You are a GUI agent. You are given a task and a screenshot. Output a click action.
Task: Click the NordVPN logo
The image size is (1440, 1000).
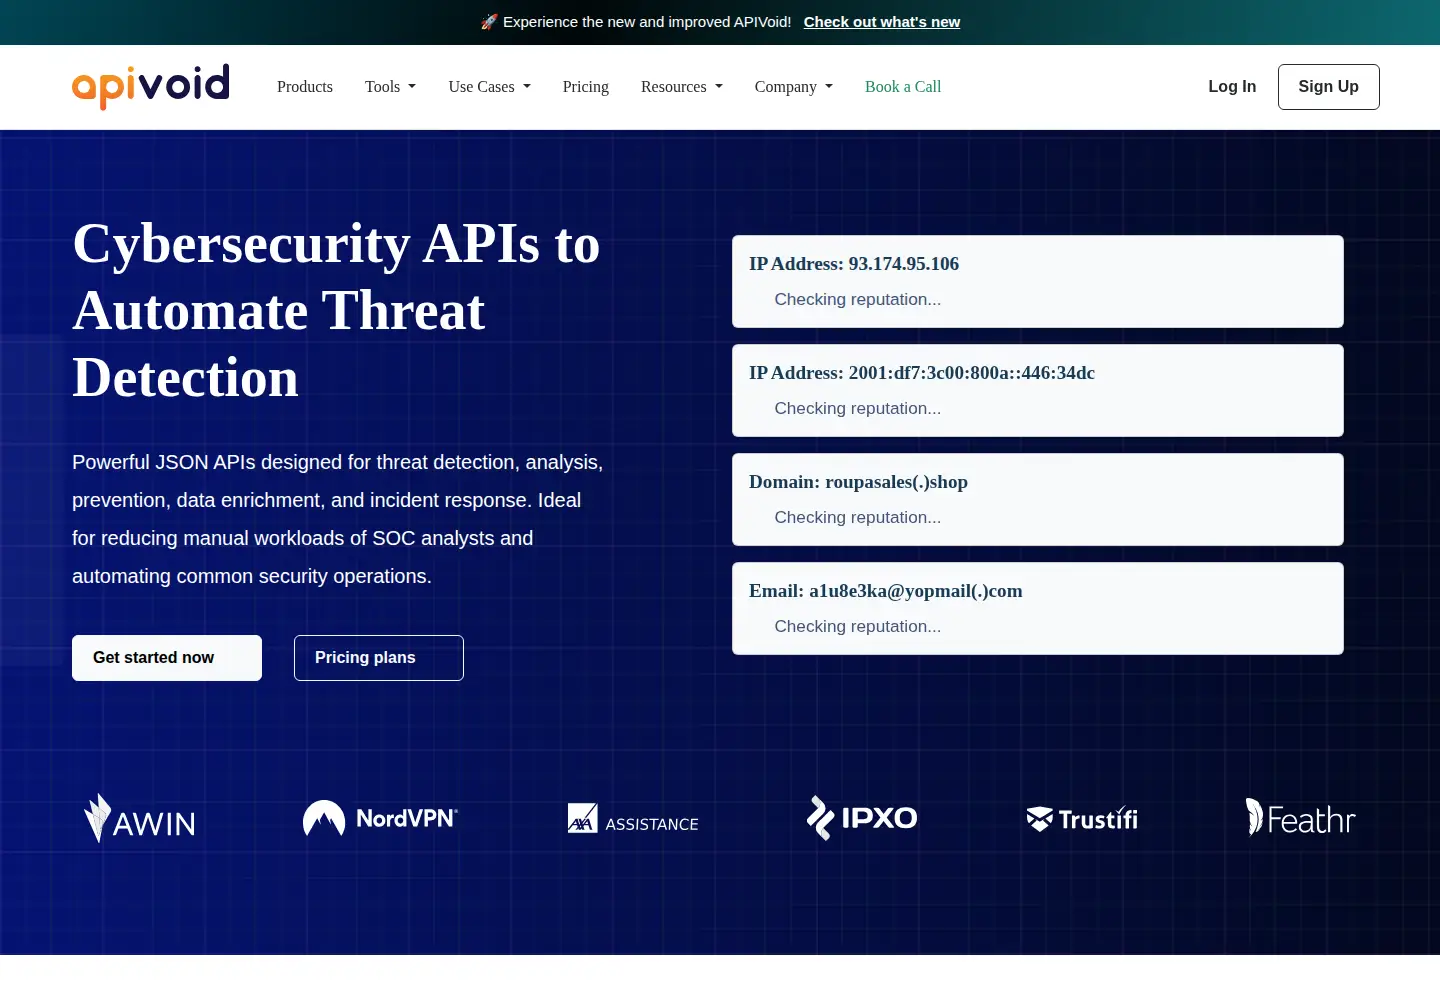point(380,818)
